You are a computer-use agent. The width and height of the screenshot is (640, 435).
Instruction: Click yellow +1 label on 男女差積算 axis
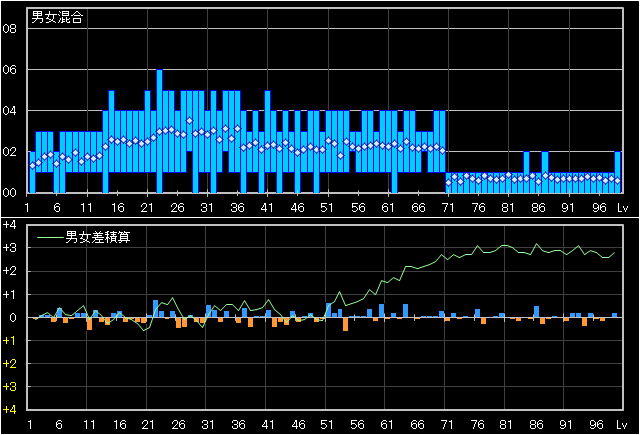click(x=9, y=340)
